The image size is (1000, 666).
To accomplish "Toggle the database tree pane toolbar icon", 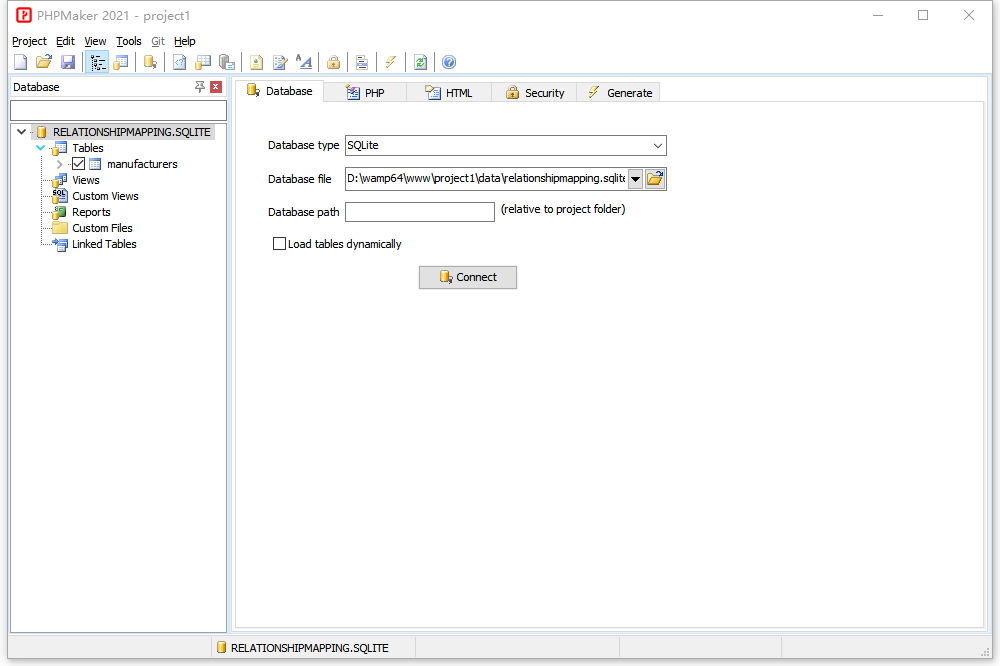I will click(97, 62).
